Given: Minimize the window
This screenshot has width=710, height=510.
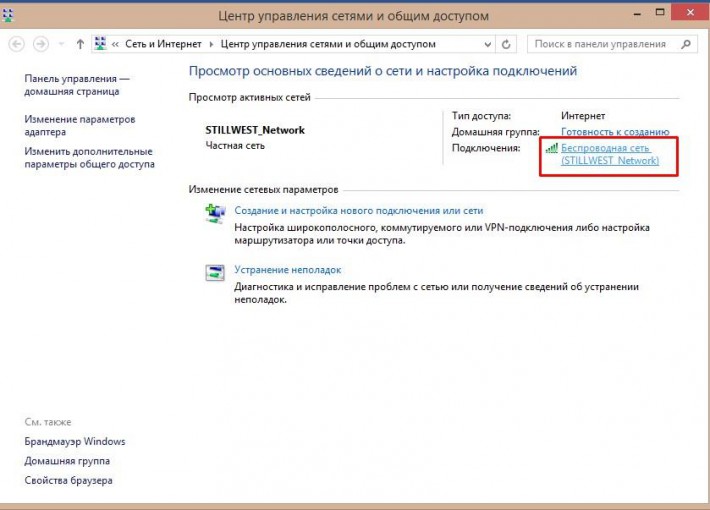Looking at the screenshot, I should pos(637,14).
